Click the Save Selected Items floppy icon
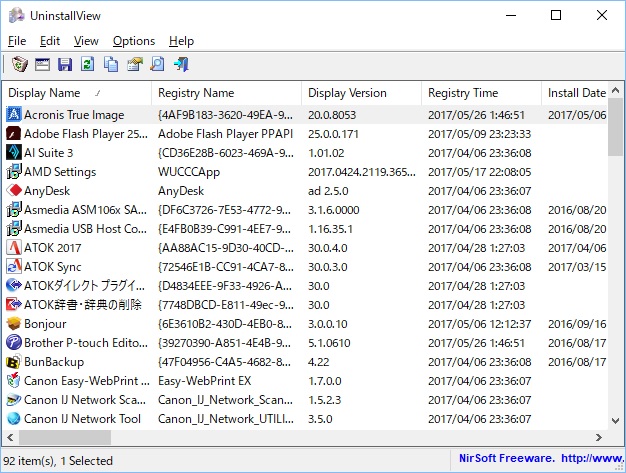The image size is (626, 473). (65, 65)
